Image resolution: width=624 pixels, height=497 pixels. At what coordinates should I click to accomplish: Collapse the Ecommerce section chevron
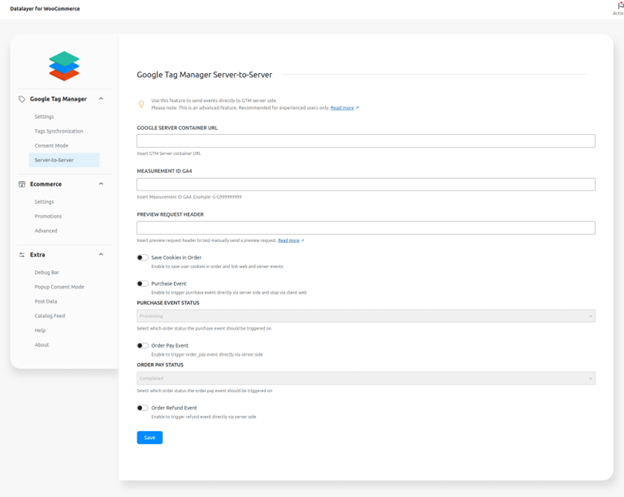(101, 184)
